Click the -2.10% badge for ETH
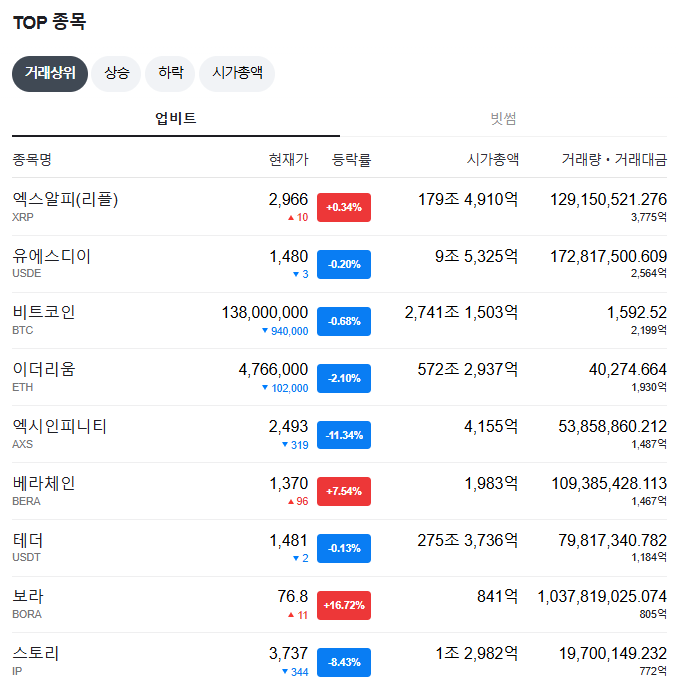The image size is (679, 686). point(344,378)
